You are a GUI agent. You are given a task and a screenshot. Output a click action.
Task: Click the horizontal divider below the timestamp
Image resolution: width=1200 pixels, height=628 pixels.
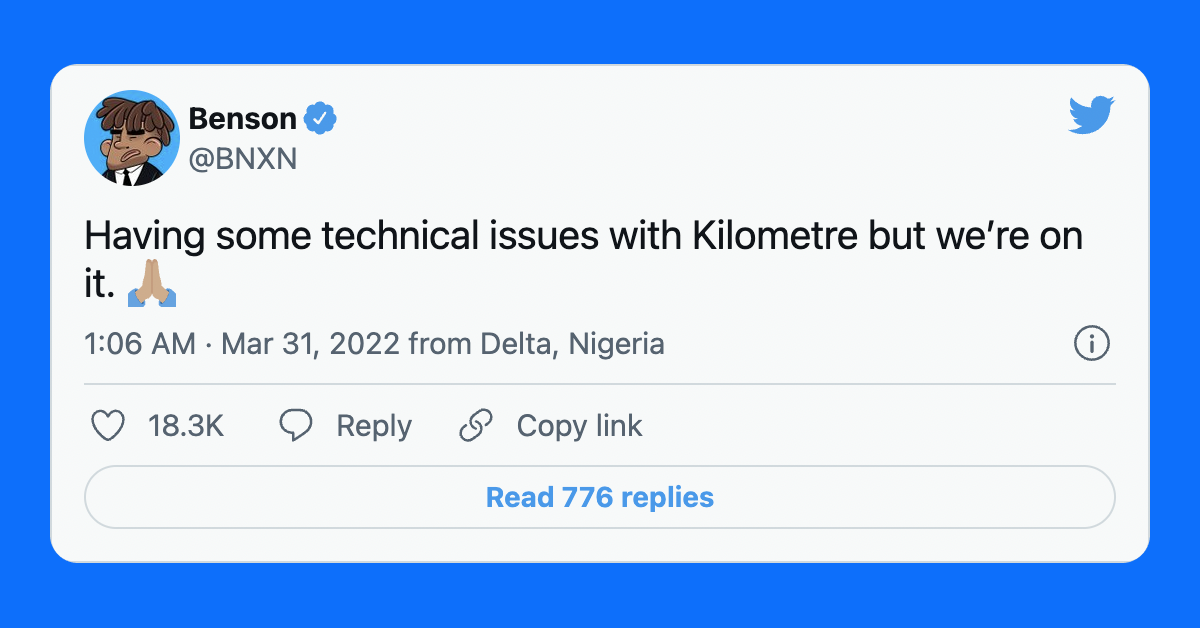click(599, 384)
